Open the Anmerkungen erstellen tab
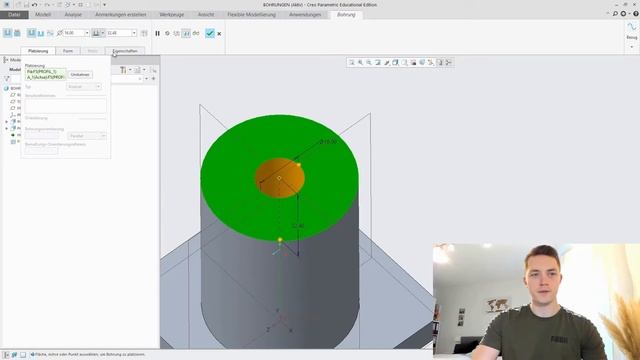Viewport: 640px width, 360px height. (120, 15)
